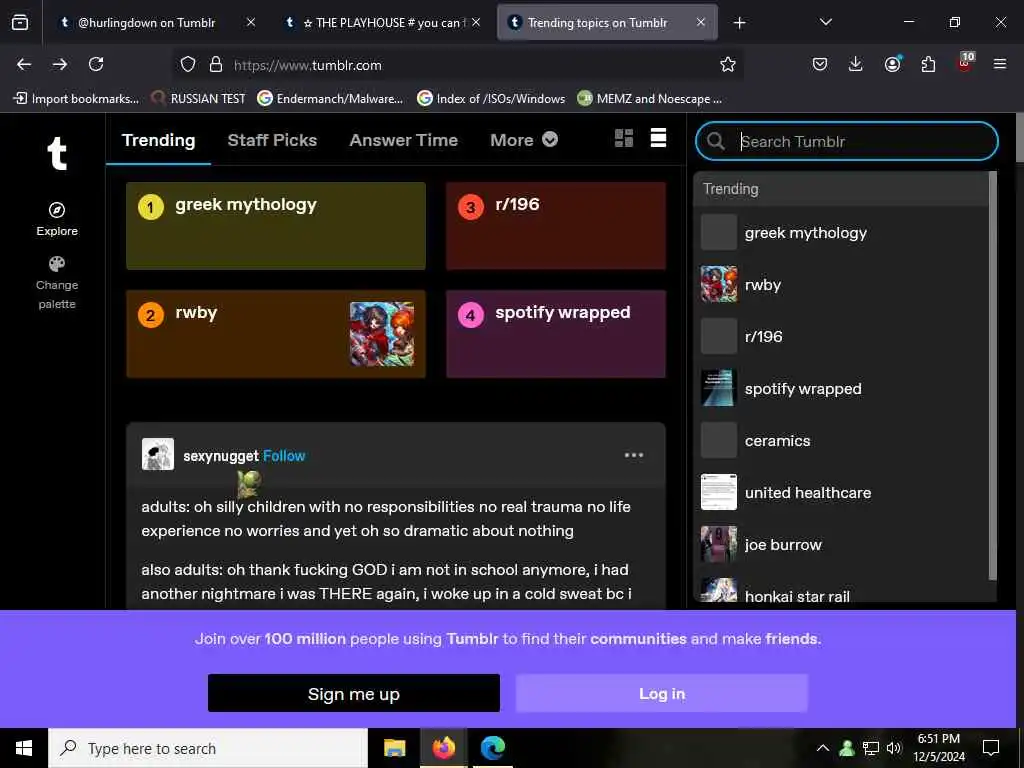Open Endermanch/Malware bookmark
This screenshot has height=768, width=1024.
pyautogui.click(x=330, y=99)
